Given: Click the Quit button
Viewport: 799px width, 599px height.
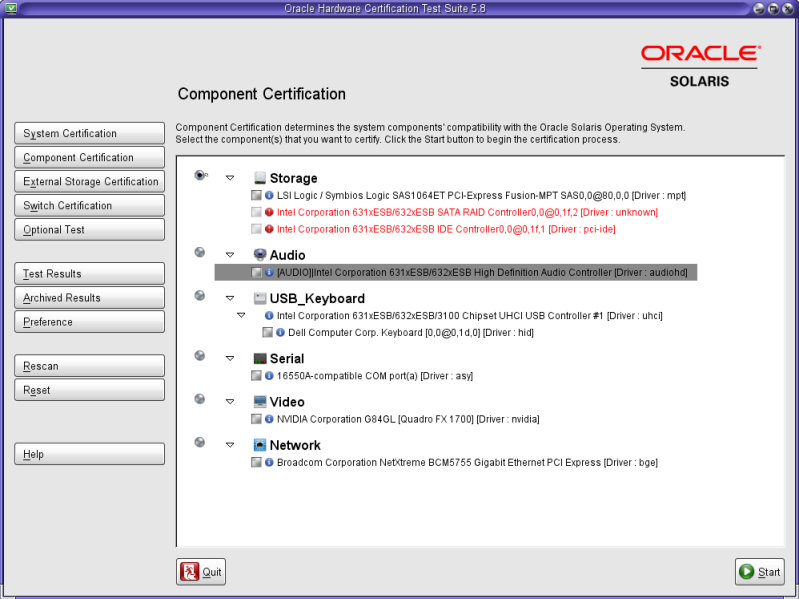Looking at the screenshot, I should [201, 571].
